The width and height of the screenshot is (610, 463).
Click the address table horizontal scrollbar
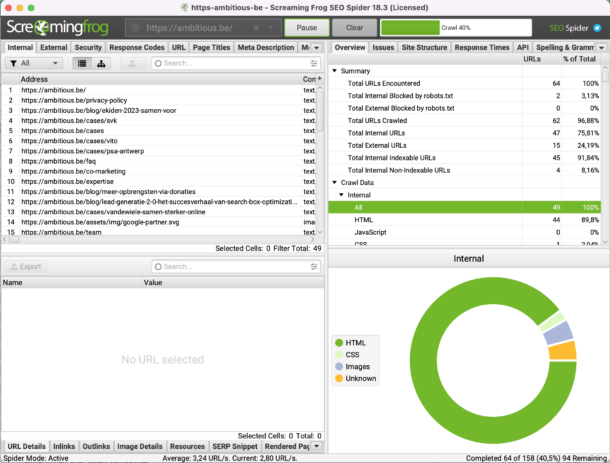(159, 239)
